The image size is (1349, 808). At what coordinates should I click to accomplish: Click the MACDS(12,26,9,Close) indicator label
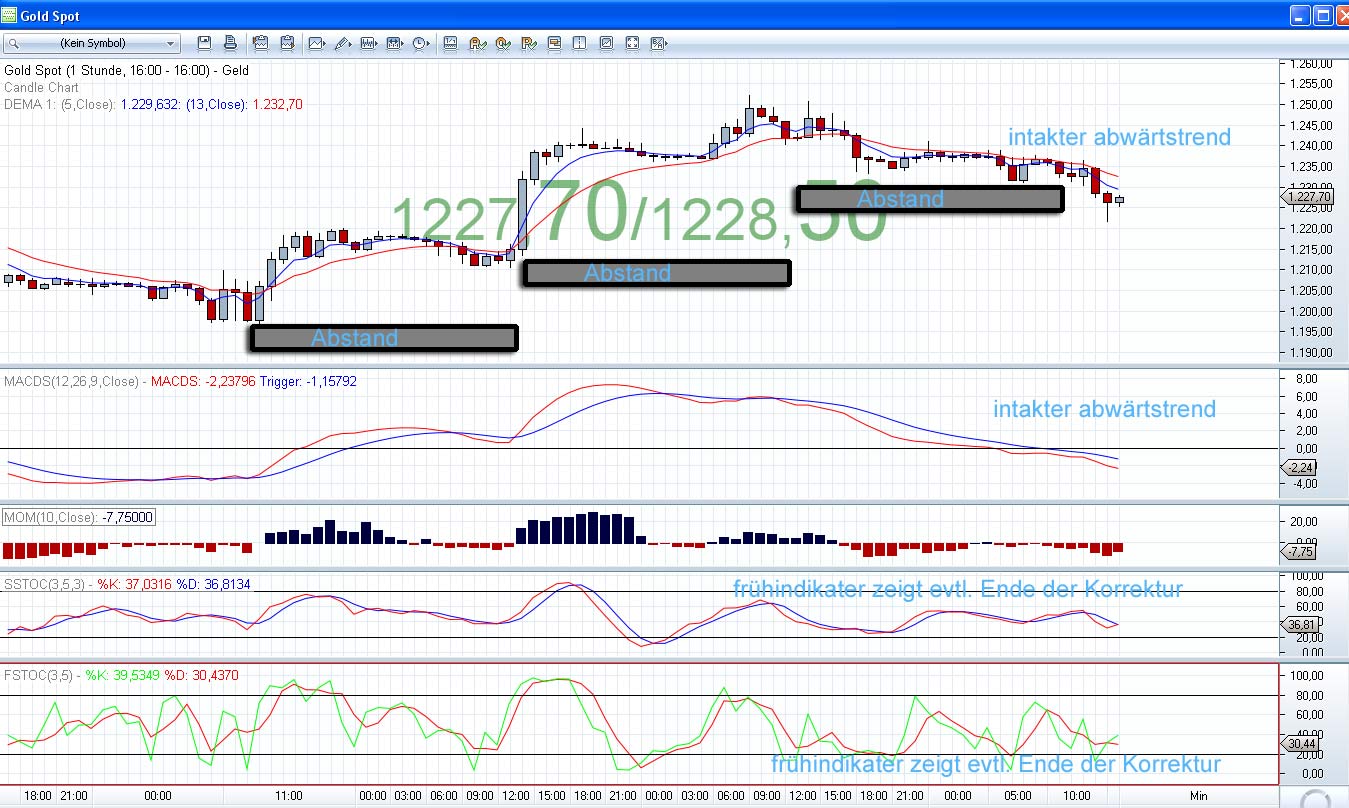coord(71,381)
